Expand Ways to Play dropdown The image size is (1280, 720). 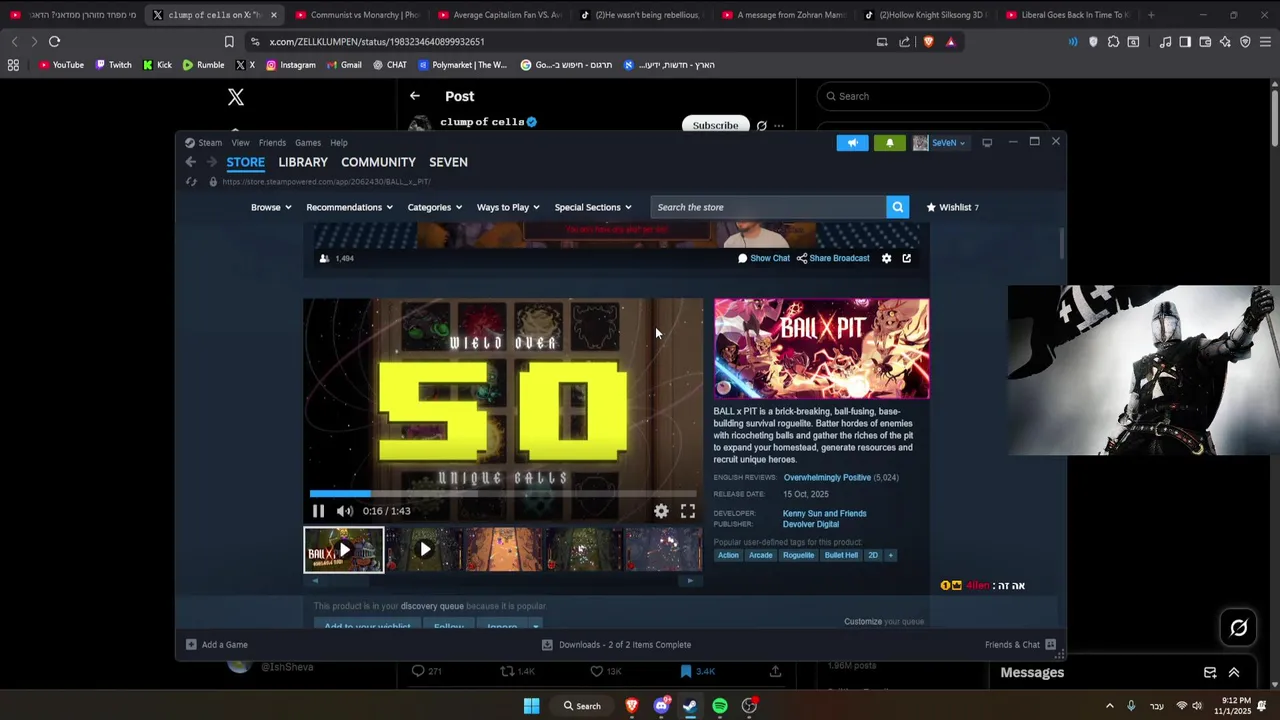coord(508,207)
